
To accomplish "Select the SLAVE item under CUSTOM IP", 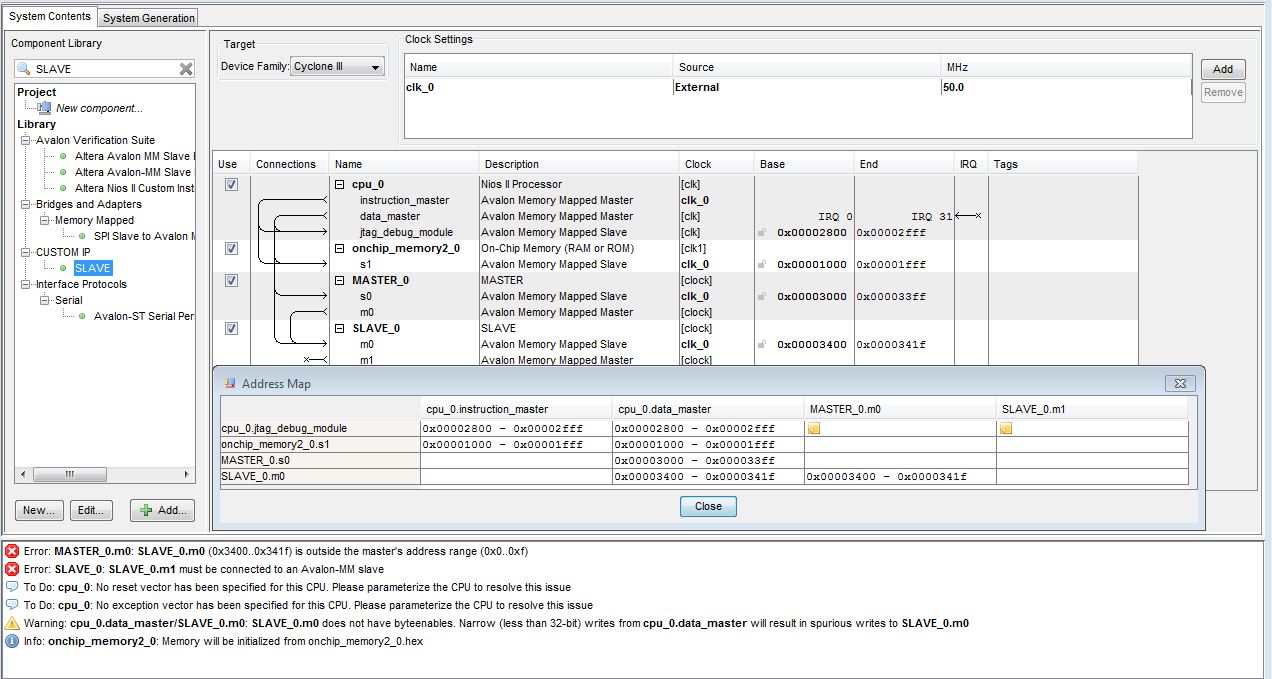I will 92,268.
